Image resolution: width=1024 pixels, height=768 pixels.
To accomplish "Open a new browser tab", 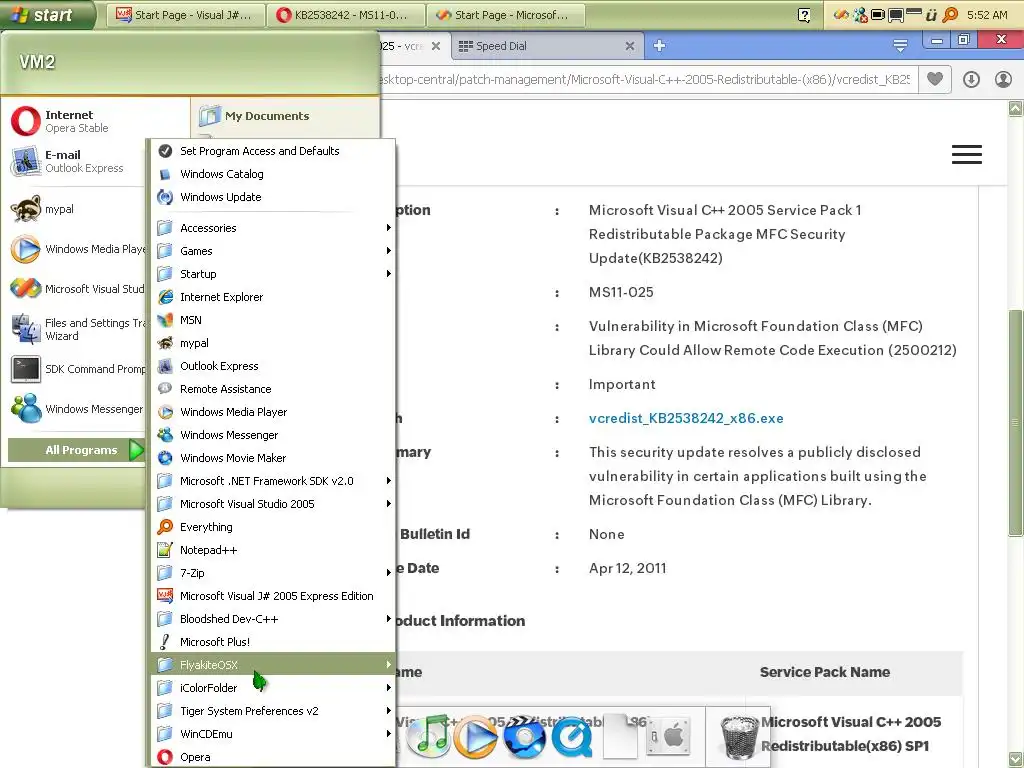I will coord(660,45).
